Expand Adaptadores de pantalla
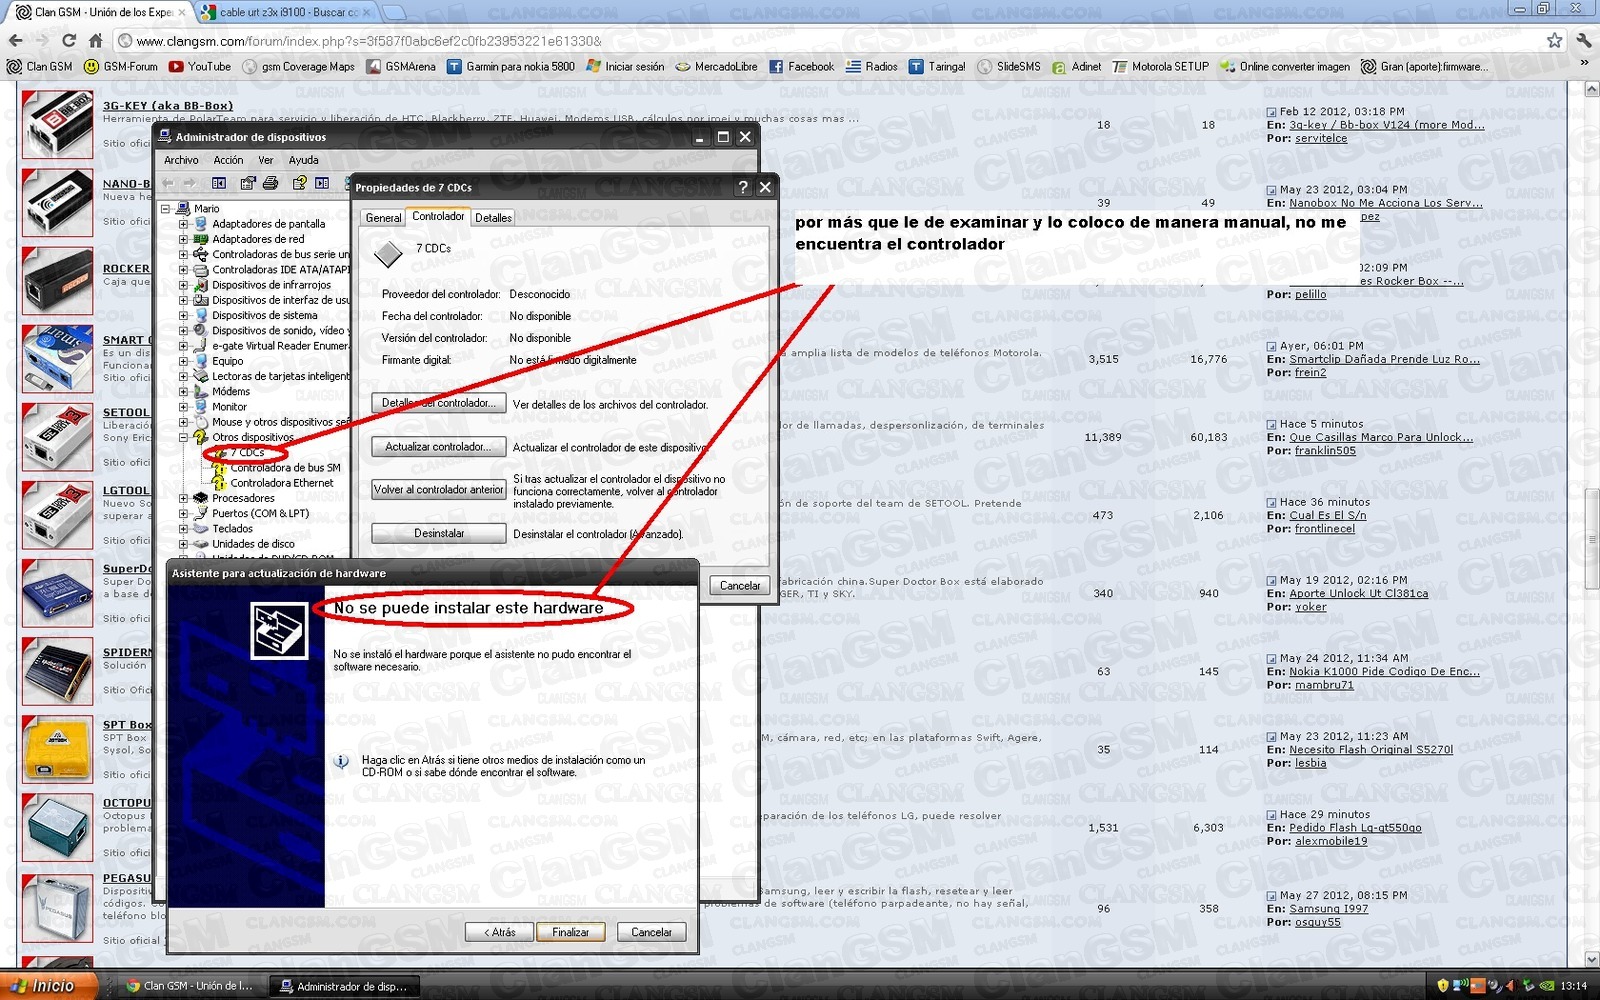 point(183,224)
